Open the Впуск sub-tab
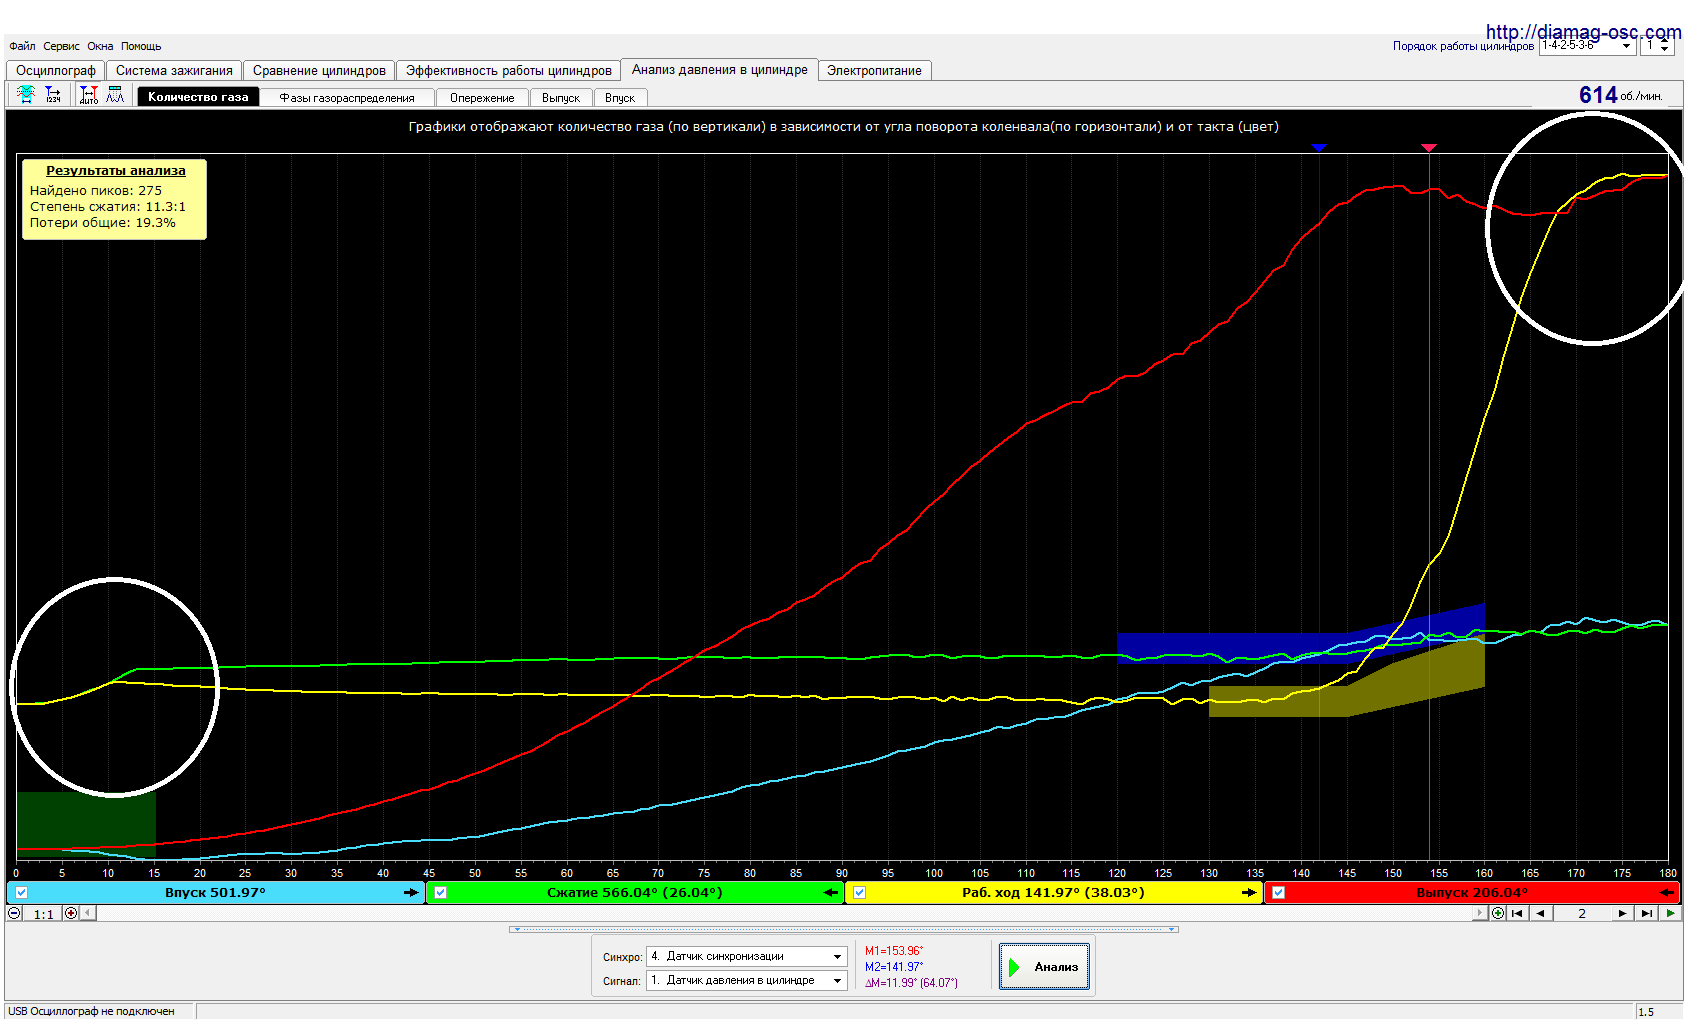Image resolution: width=1696 pixels, height=1024 pixels. pos(620,98)
